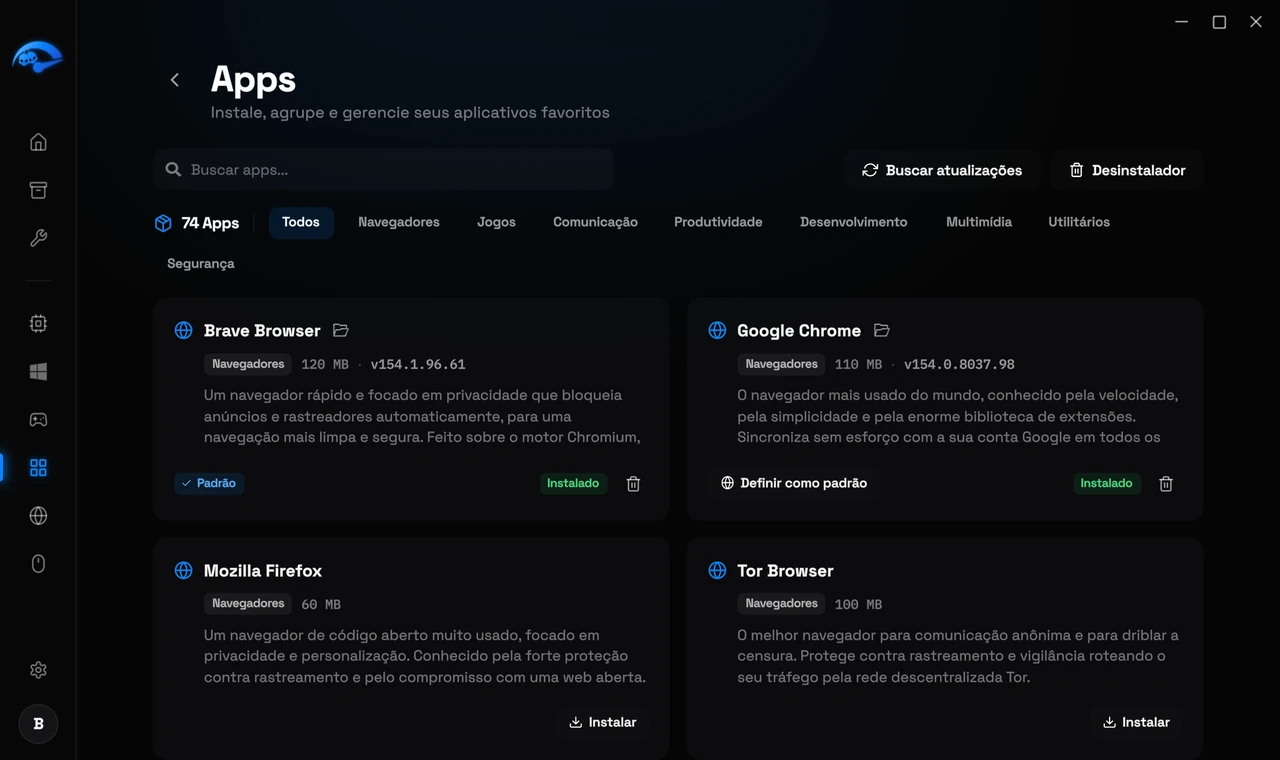Click the Brave version text "v154.1.96.61"
Image resolution: width=1280 pixels, height=760 pixels.
(x=418, y=365)
